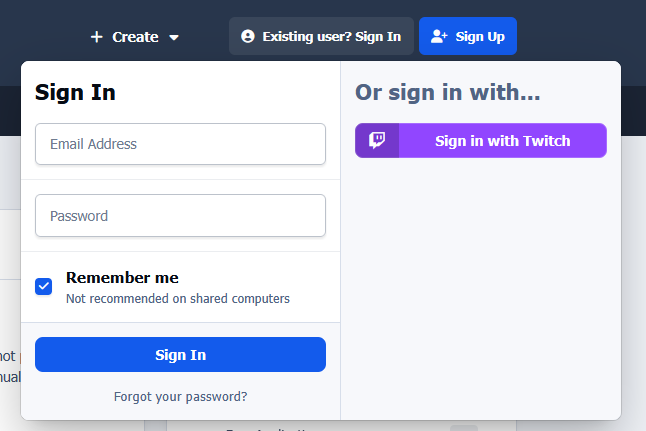Click the add-person icon on Sign Up

point(439,36)
